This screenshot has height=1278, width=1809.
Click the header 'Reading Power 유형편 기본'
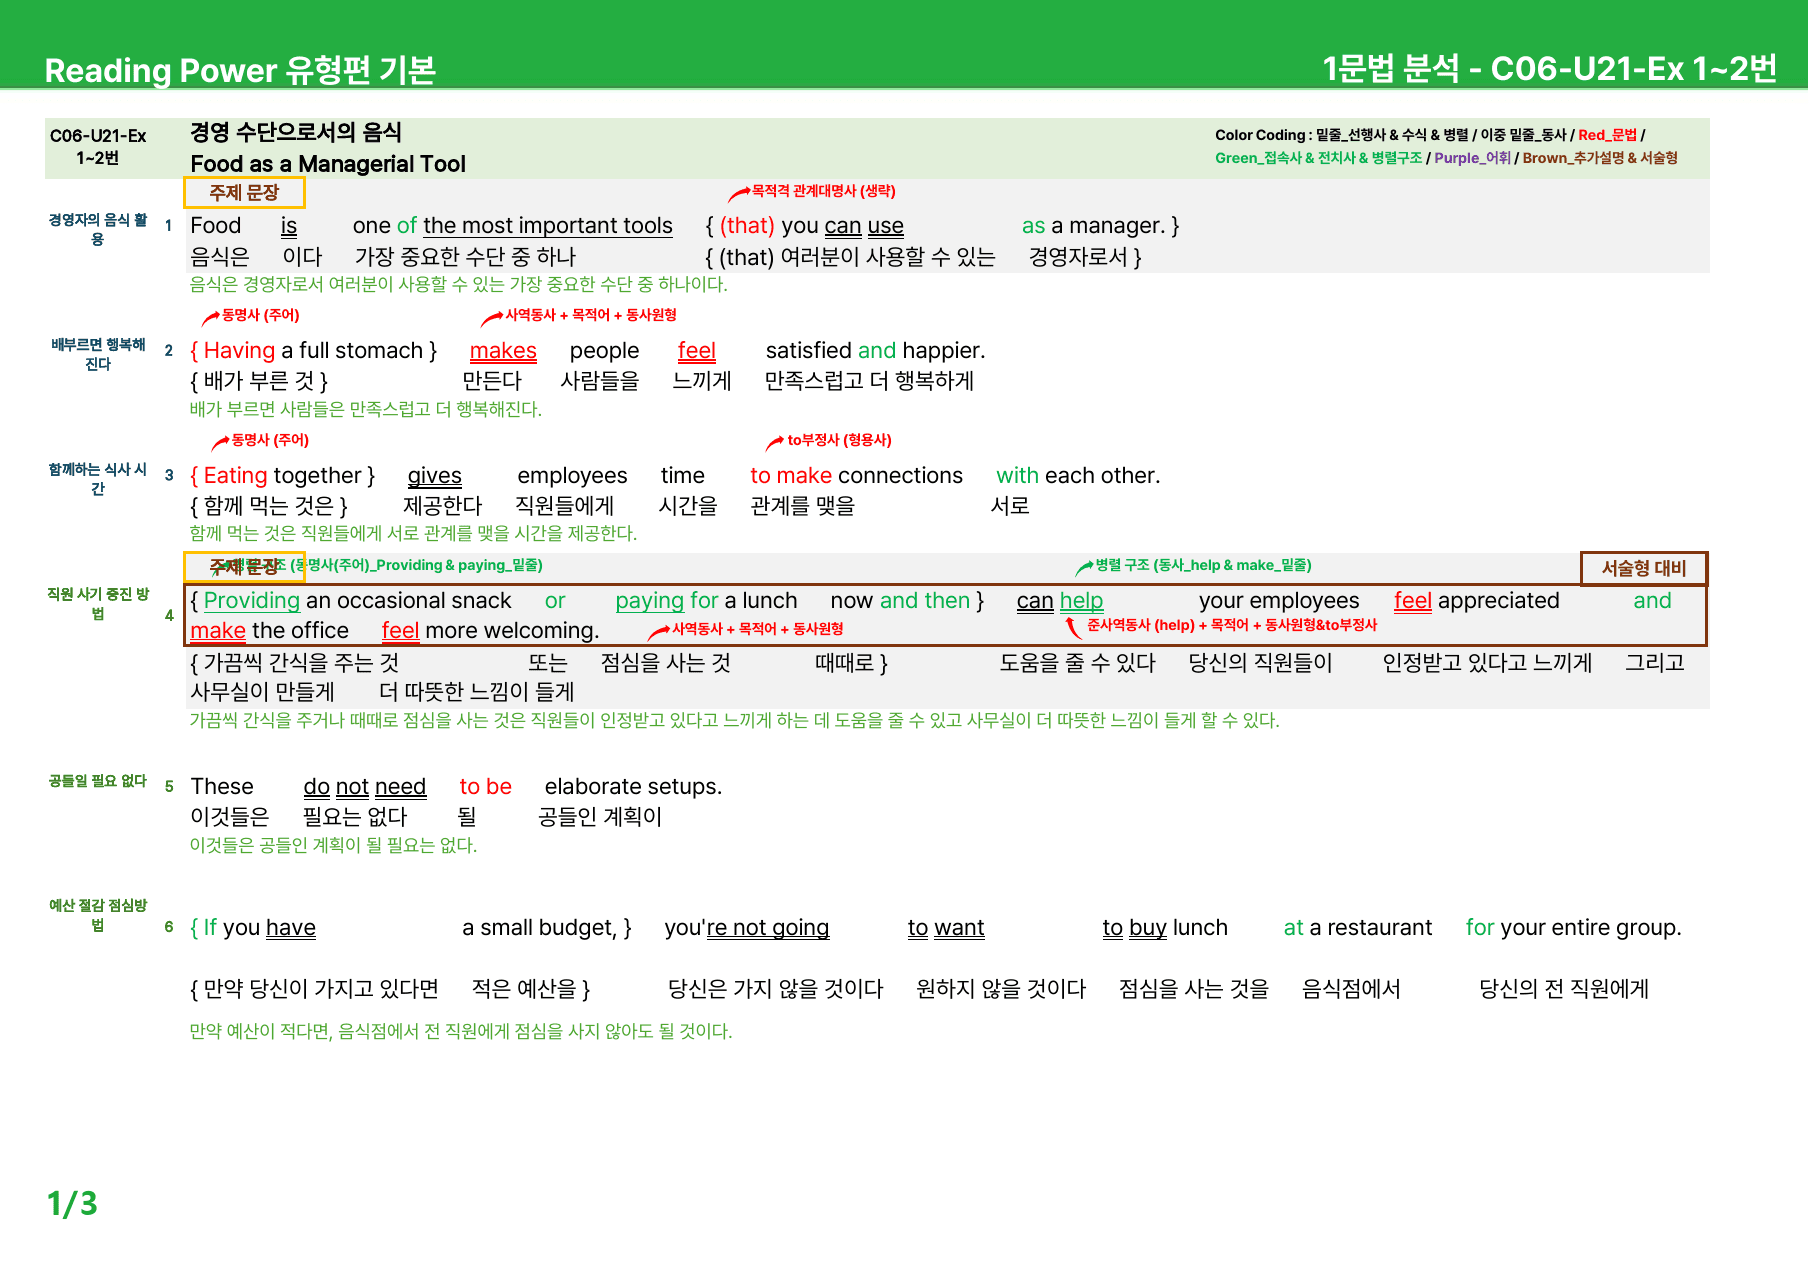point(240,70)
